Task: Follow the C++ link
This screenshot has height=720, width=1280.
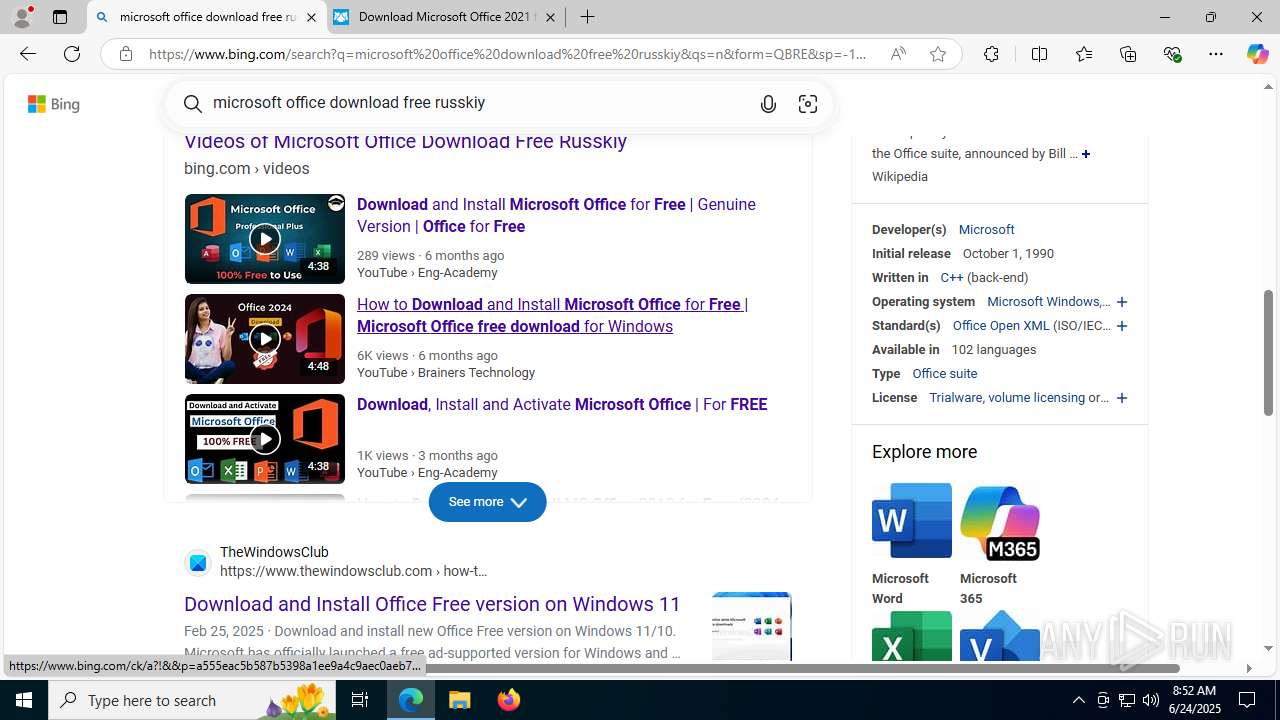Action: click(x=951, y=278)
